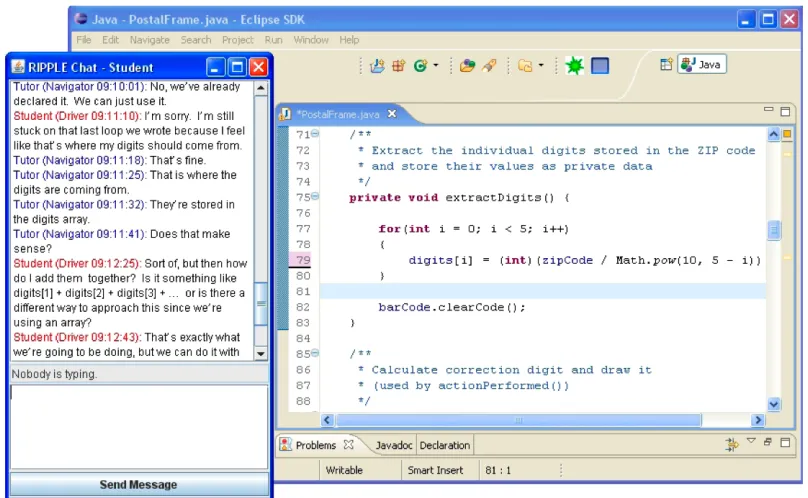Click the Smart Insert status bar entry
The image size is (808, 498).
pyautogui.click(x=435, y=470)
